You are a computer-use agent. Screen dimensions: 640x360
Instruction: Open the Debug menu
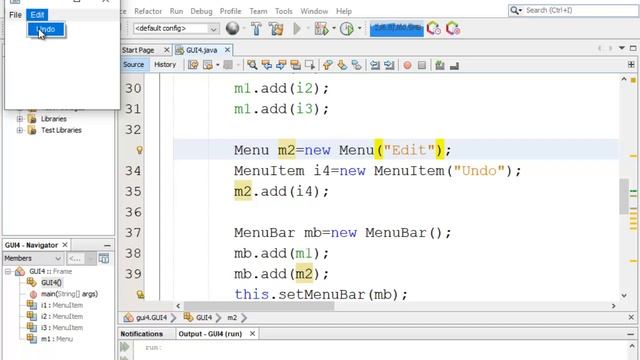tap(201, 11)
